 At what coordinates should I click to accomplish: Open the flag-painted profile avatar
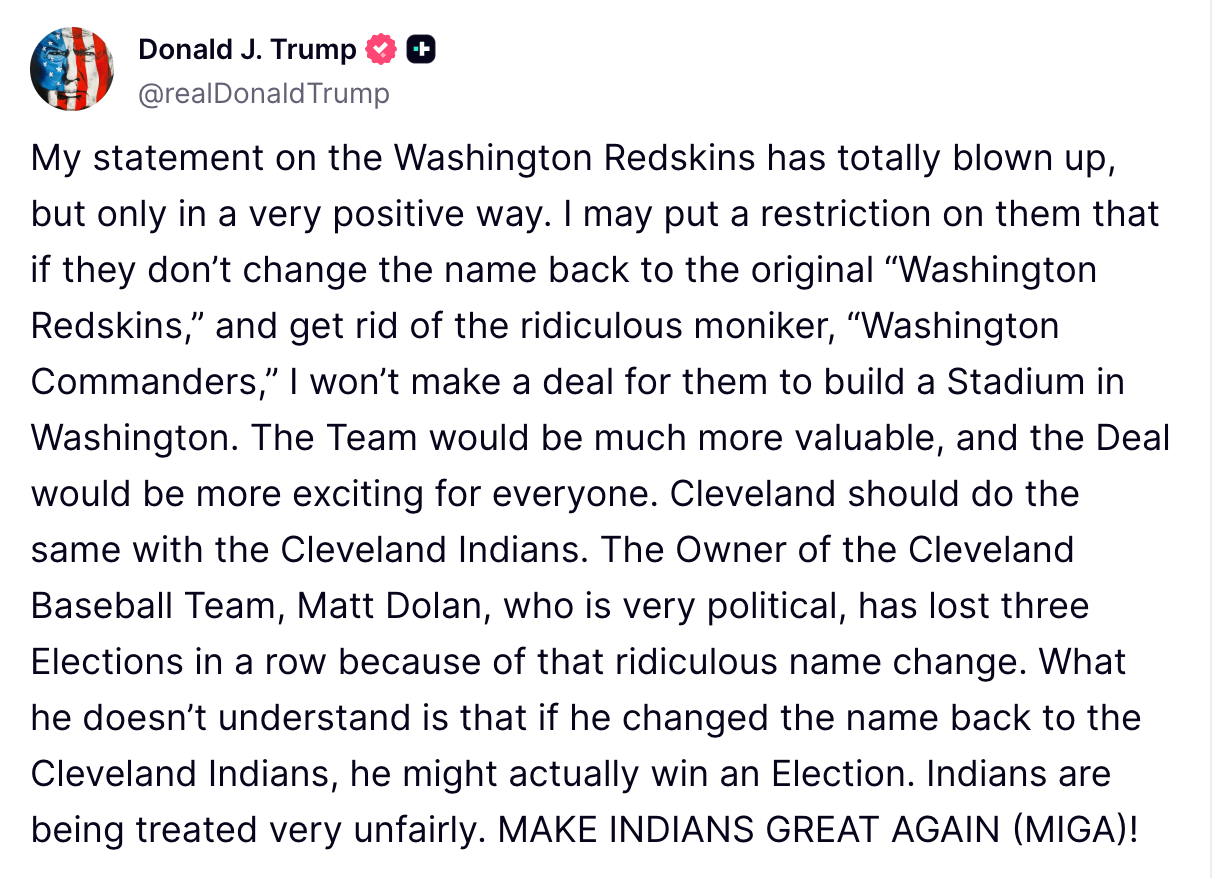[x=70, y=69]
